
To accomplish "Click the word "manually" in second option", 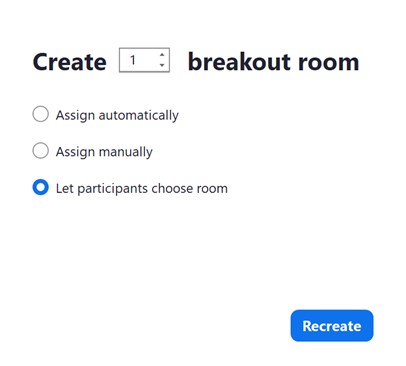I will click(126, 152).
